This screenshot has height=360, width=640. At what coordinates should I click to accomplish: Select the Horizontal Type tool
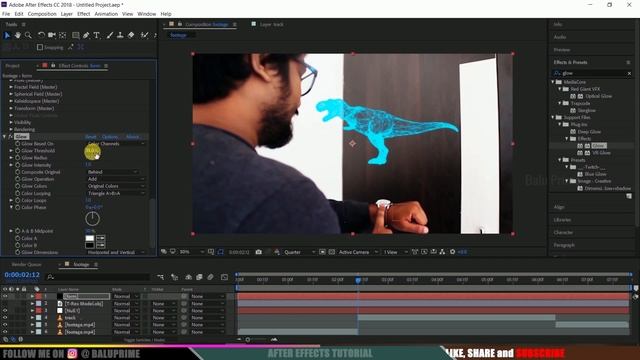point(97,36)
